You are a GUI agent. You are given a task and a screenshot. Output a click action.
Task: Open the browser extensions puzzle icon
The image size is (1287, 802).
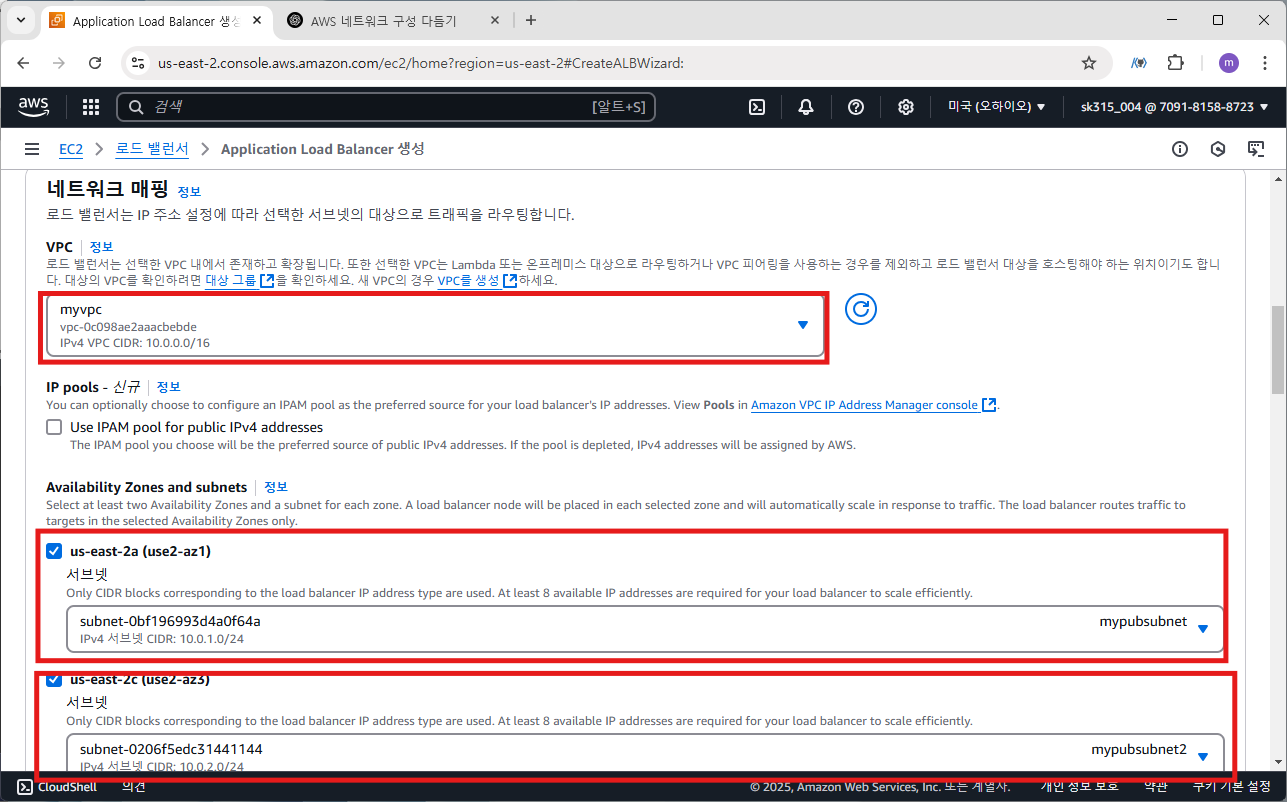[1176, 63]
